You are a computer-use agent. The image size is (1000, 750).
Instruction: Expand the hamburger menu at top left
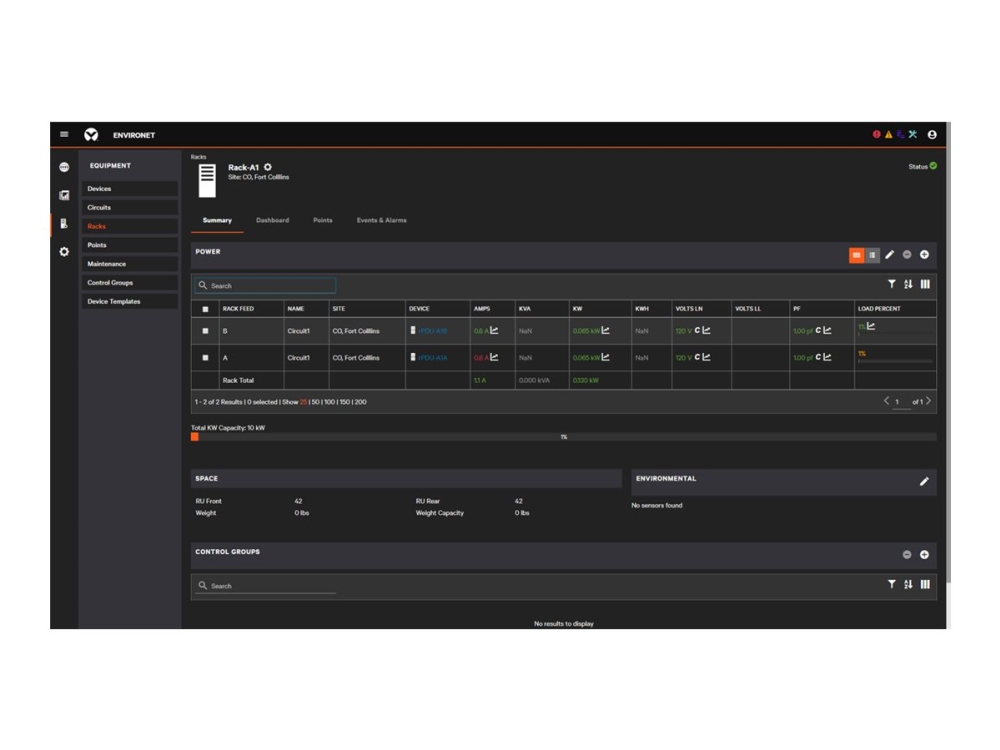click(64, 134)
